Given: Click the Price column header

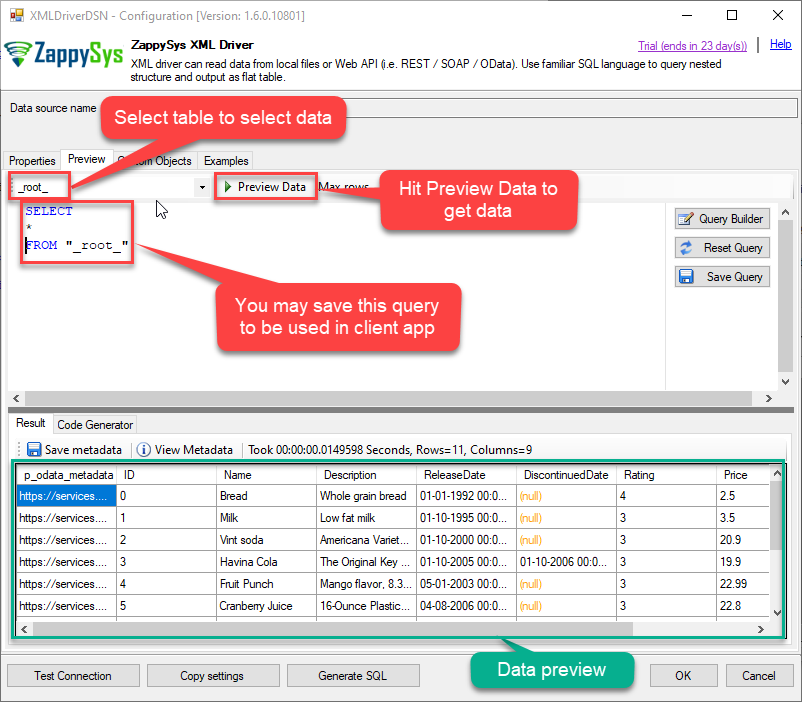Looking at the screenshot, I should [744, 475].
